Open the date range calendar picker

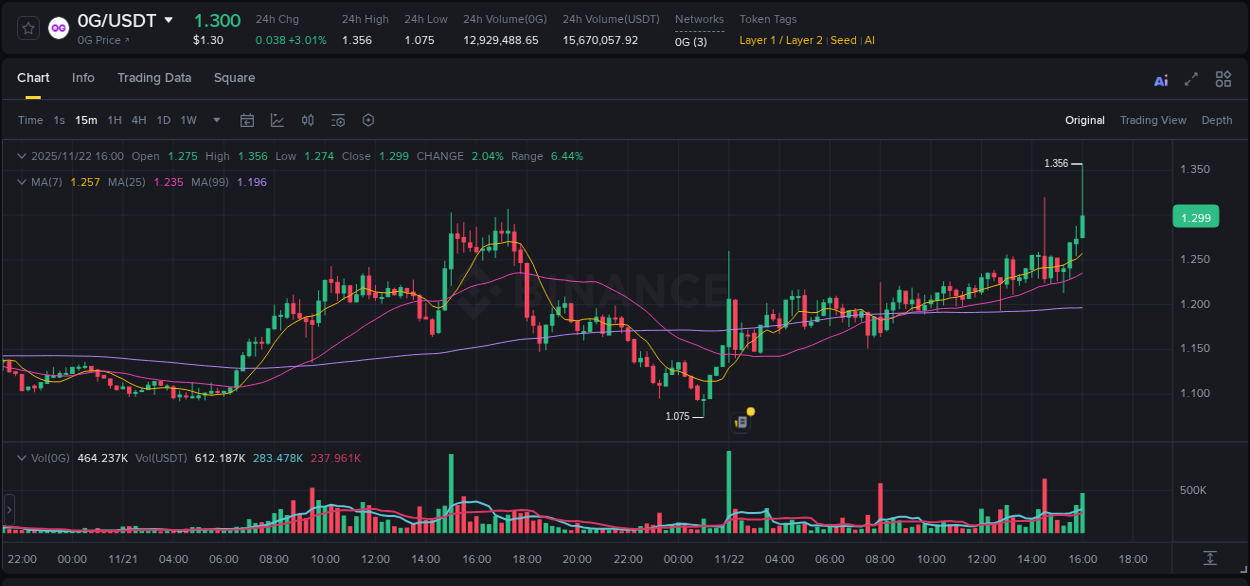pos(247,119)
